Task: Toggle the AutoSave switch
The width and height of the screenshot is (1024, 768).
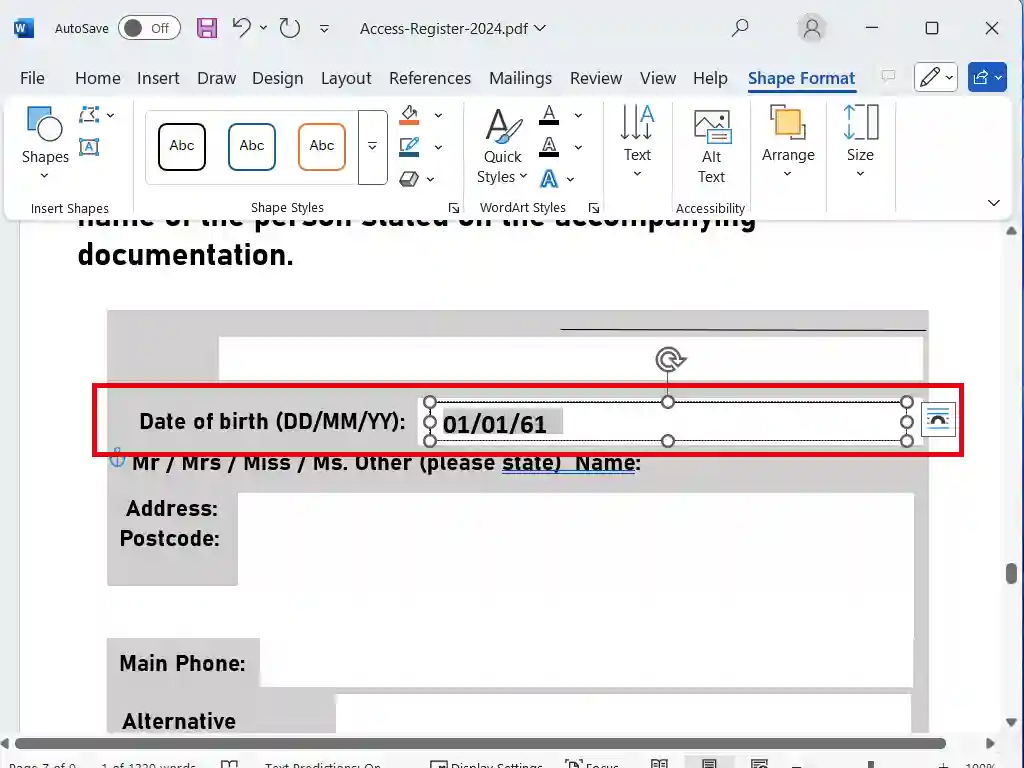Action: (x=149, y=28)
